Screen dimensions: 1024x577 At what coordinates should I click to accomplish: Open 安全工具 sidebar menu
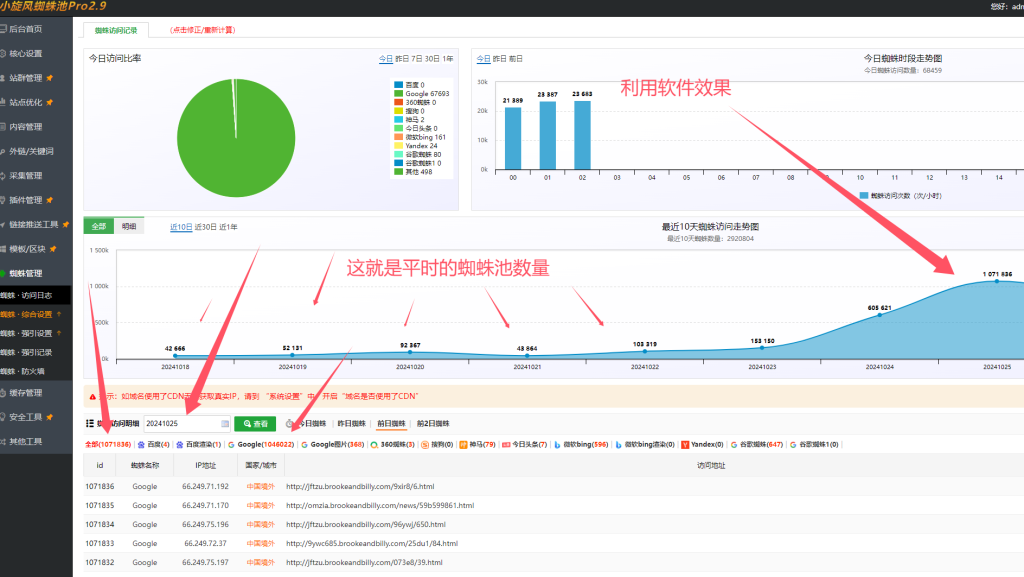click(25, 417)
